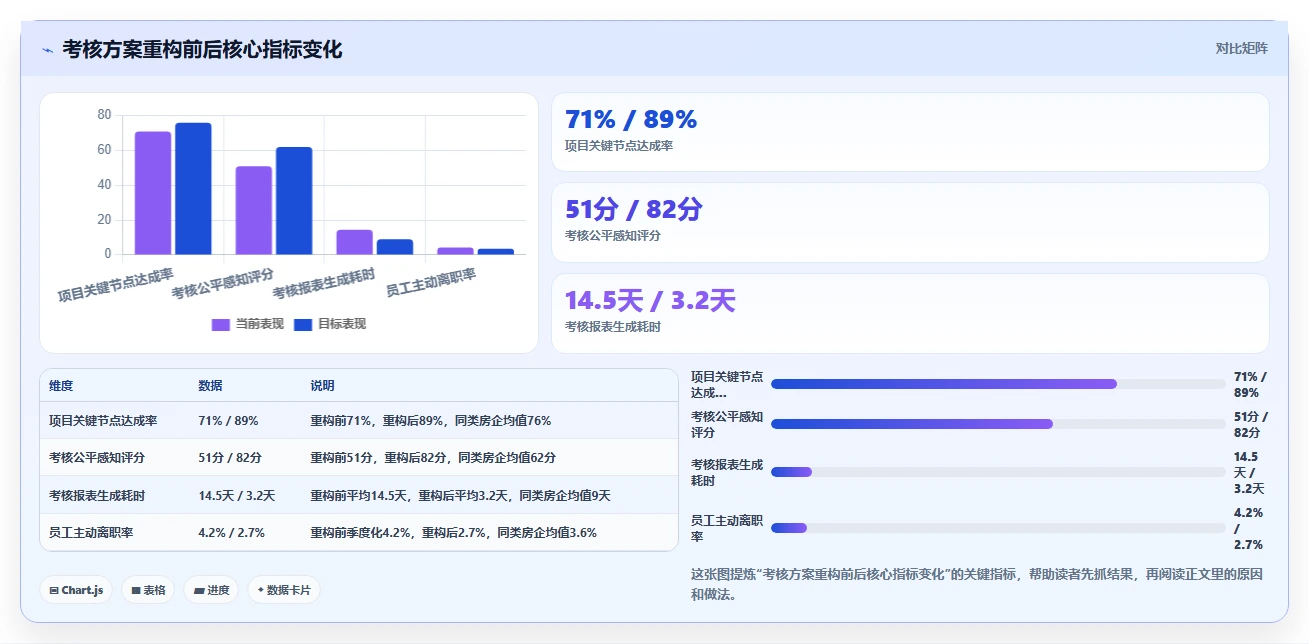The image size is (1309, 644).
Task: Click the 数据卡片 tag chip
Action: tap(284, 590)
